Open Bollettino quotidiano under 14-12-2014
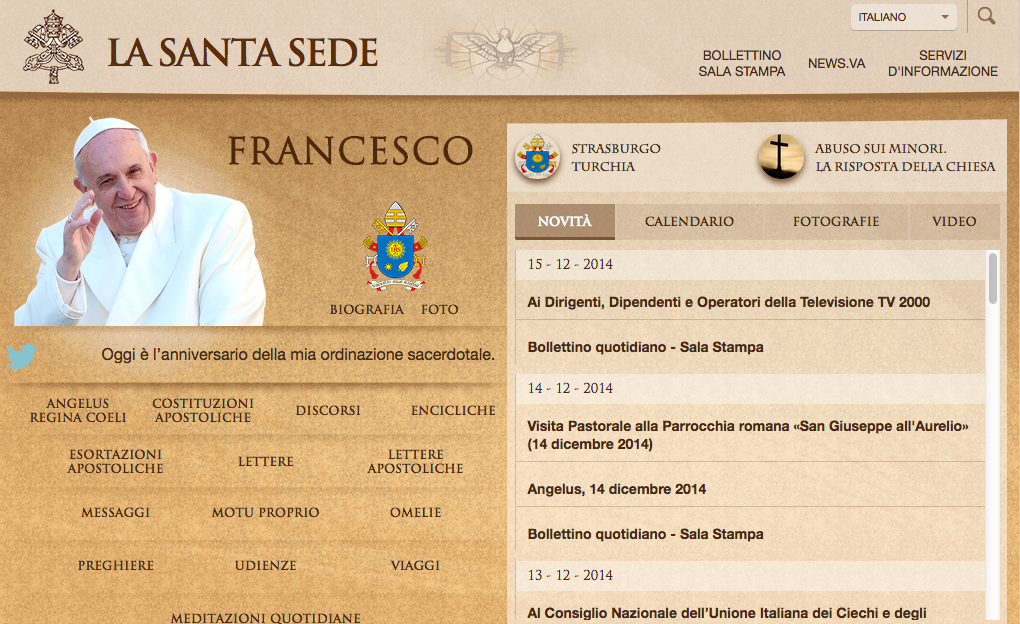 [645, 534]
